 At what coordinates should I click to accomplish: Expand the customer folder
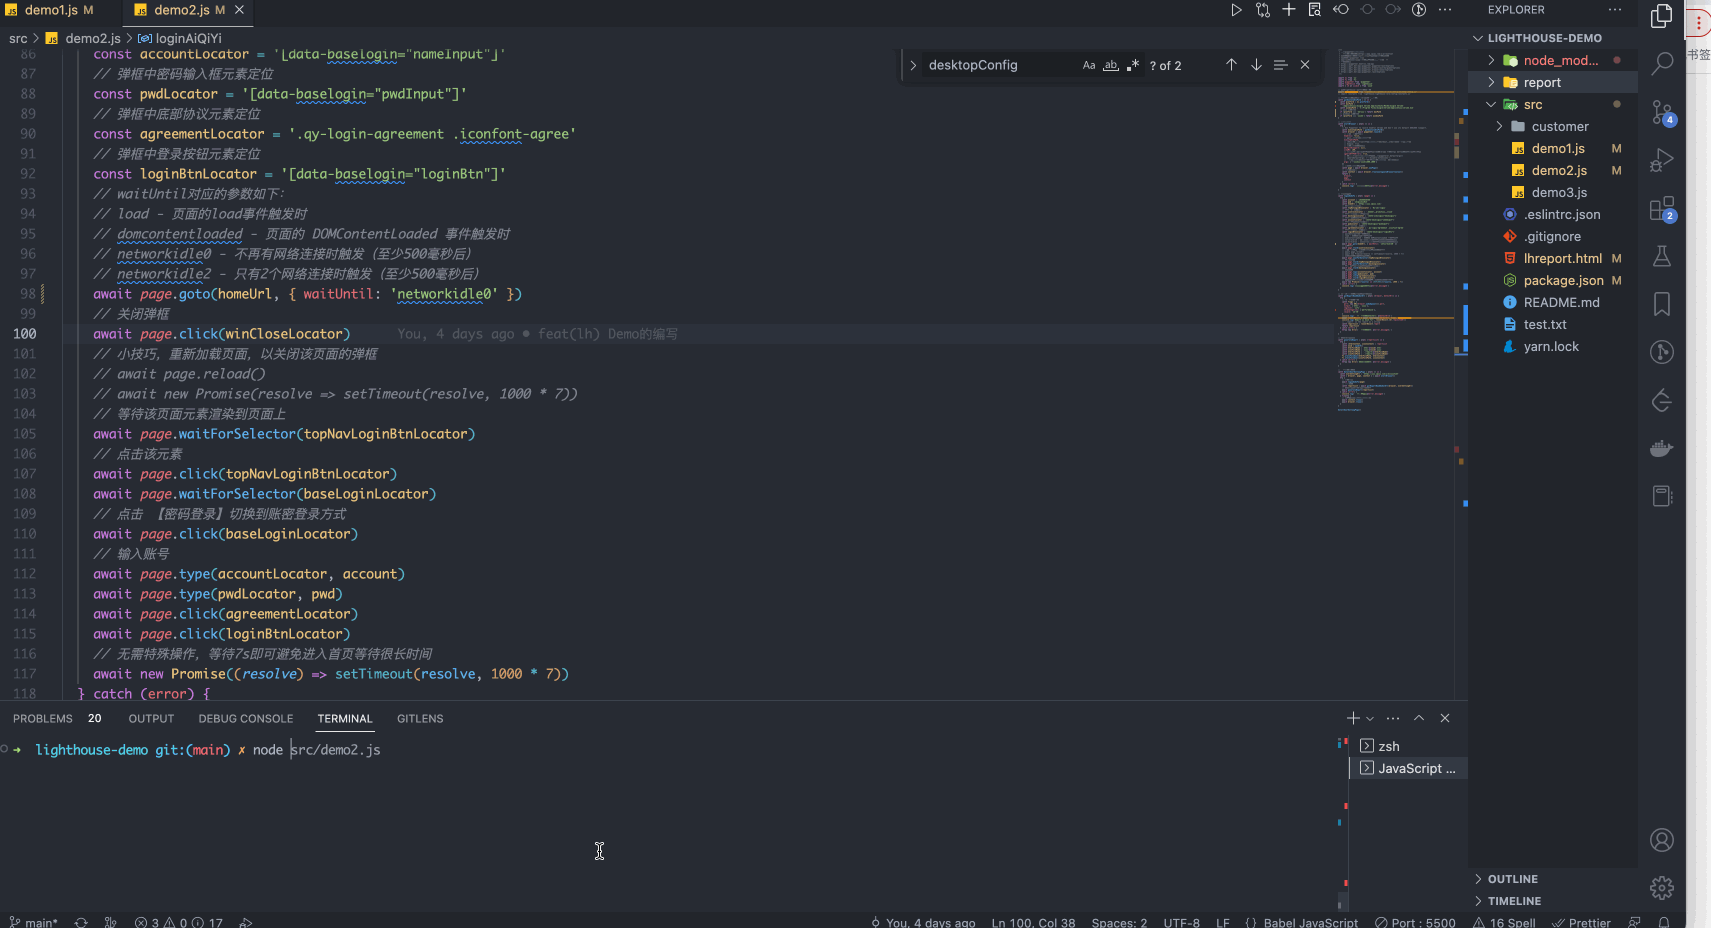(x=1499, y=126)
